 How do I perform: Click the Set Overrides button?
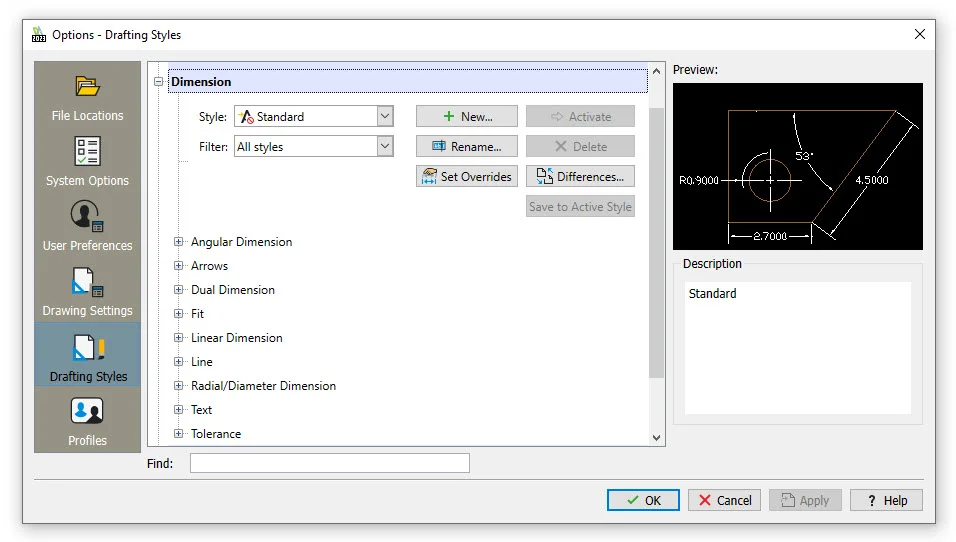[x=467, y=177]
